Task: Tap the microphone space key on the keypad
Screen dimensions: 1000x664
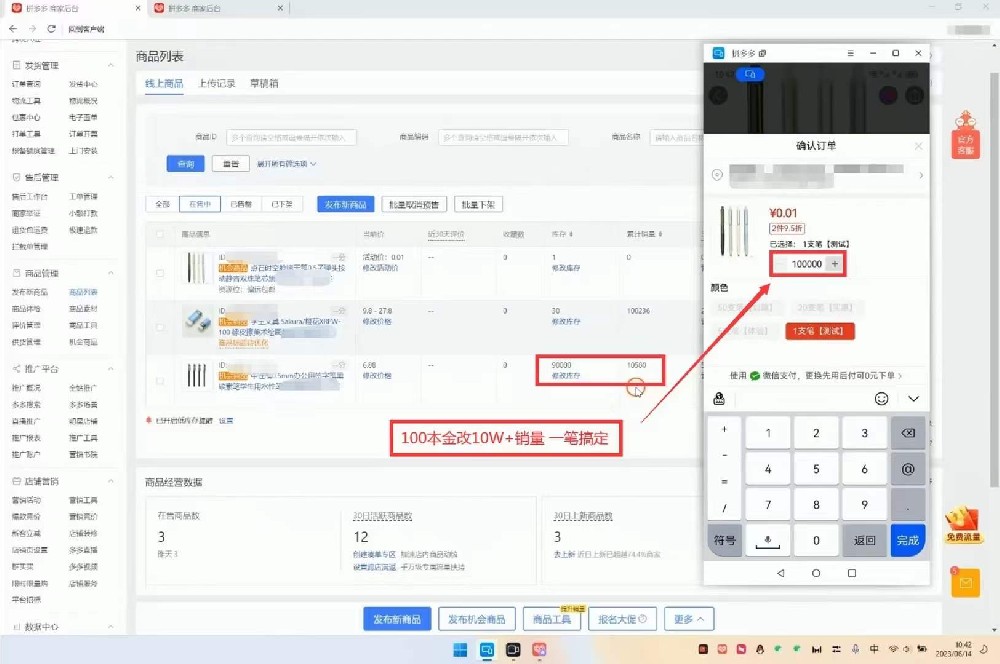Action: [x=767, y=540]
